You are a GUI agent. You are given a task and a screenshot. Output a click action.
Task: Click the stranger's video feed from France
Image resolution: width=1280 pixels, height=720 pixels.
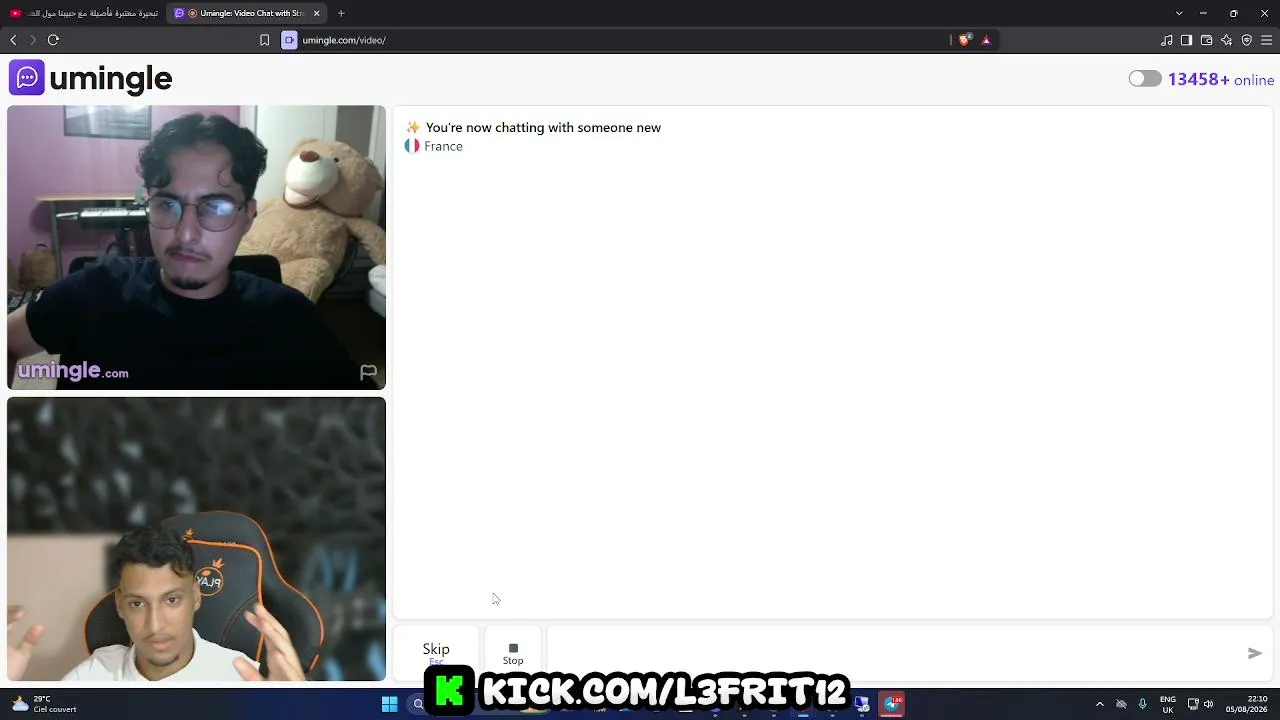[196, 247]
